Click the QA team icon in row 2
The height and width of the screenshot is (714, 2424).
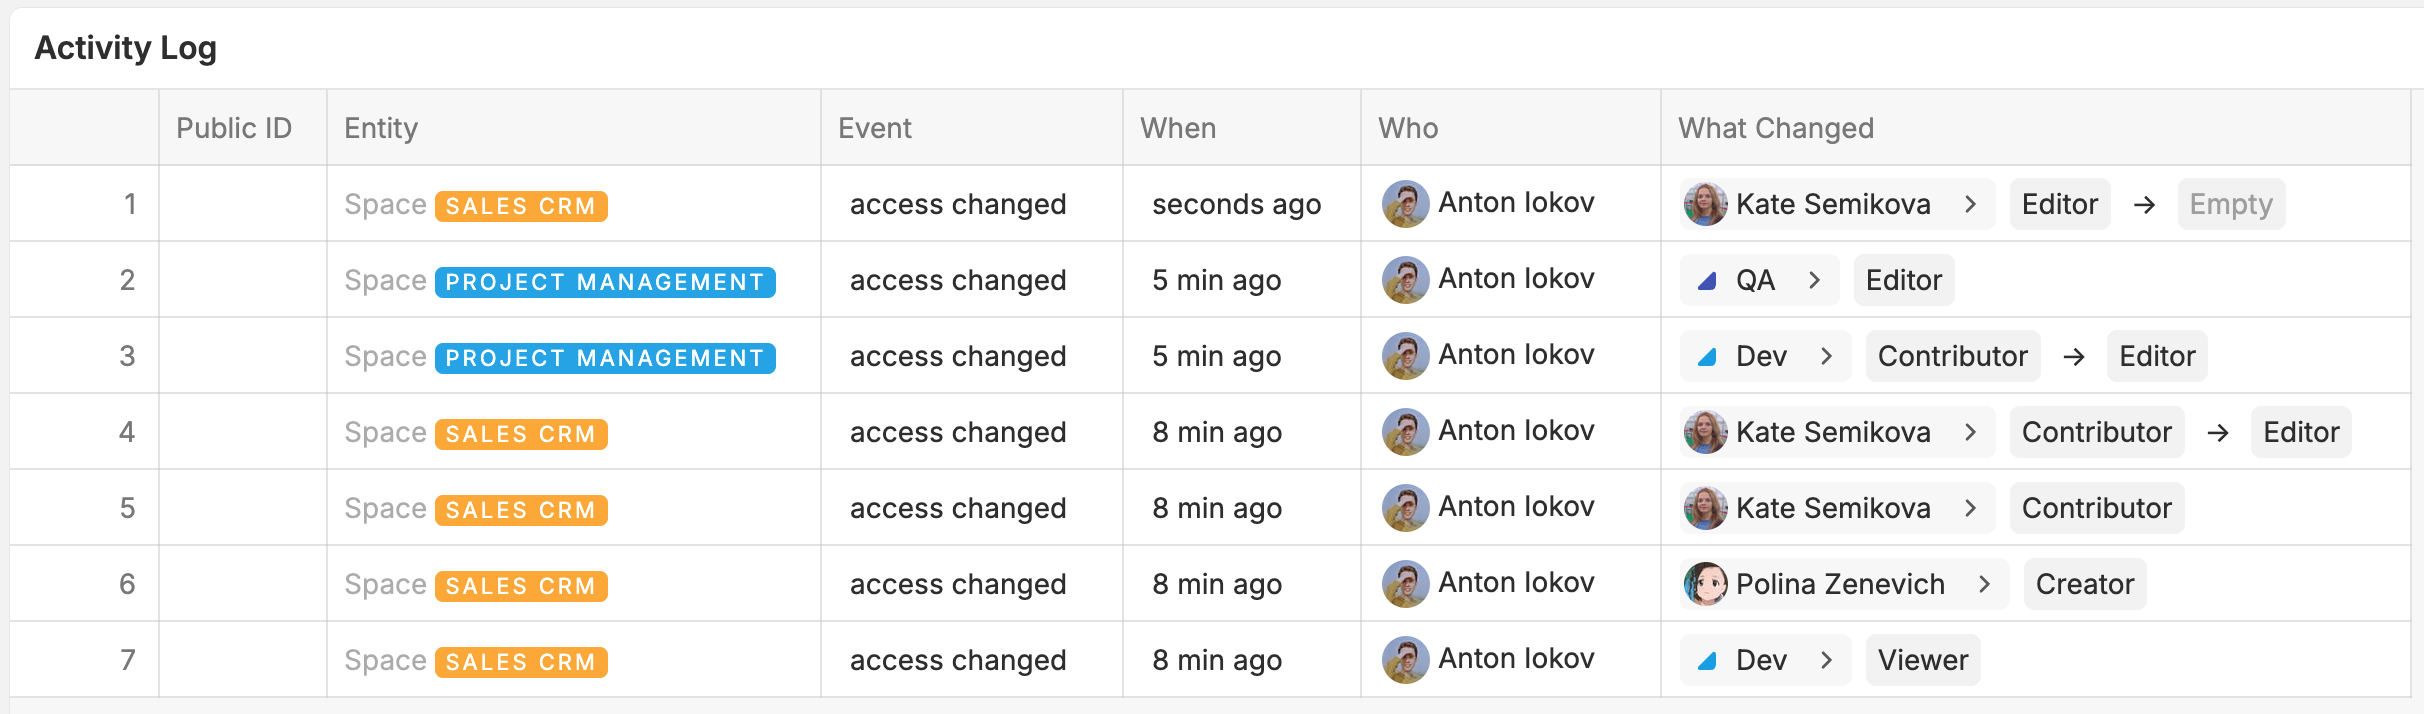tap(1708, 281)
